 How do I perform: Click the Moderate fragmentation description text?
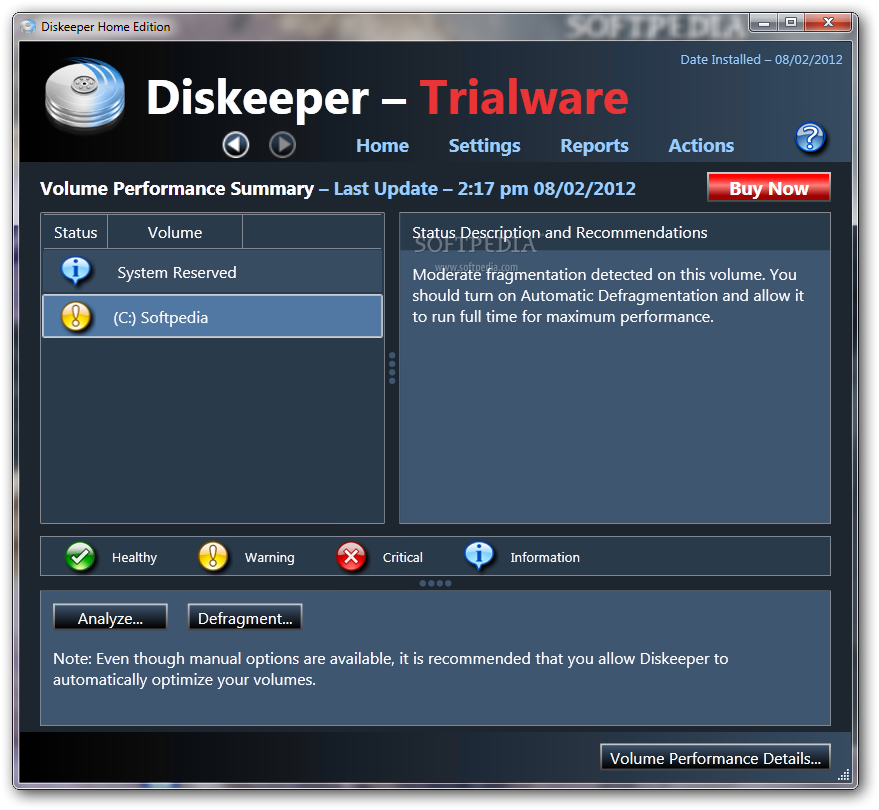608,295
